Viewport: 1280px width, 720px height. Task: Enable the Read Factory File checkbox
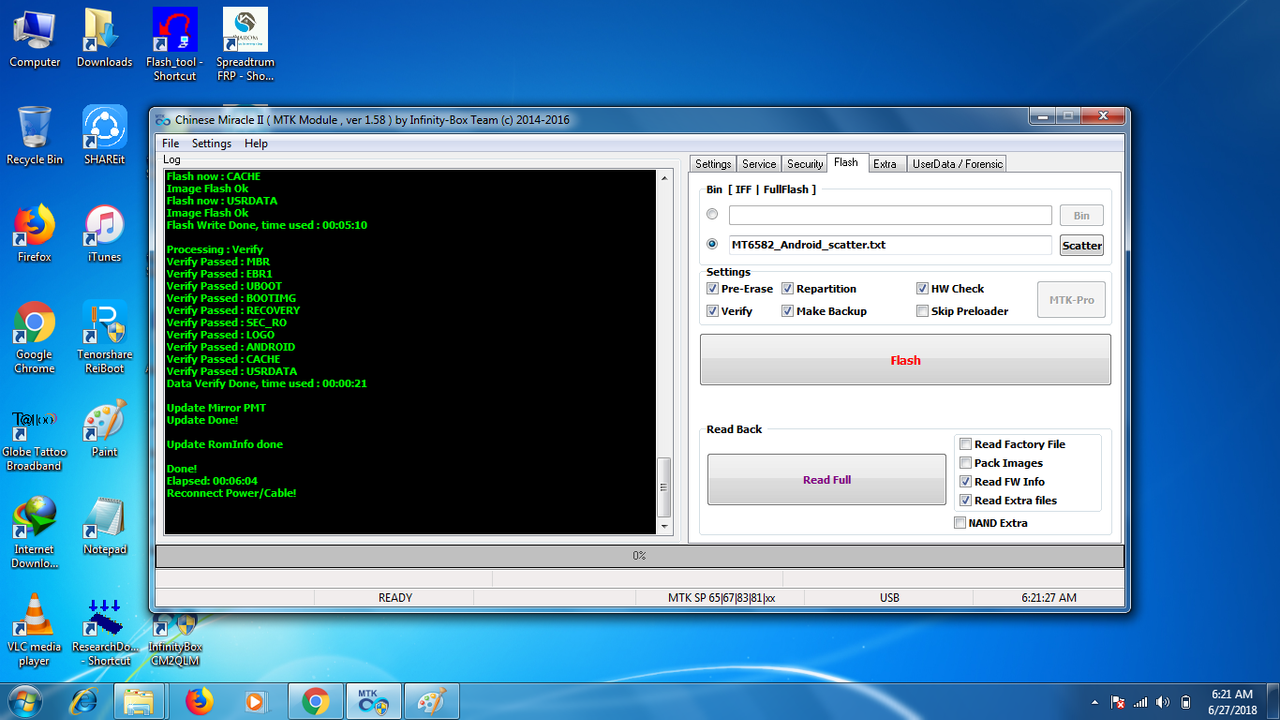click(965, 444)
